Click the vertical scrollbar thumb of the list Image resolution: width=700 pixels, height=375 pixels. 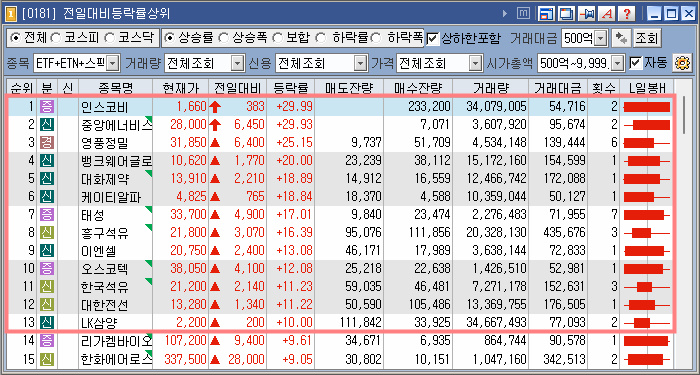pos(684,114)
